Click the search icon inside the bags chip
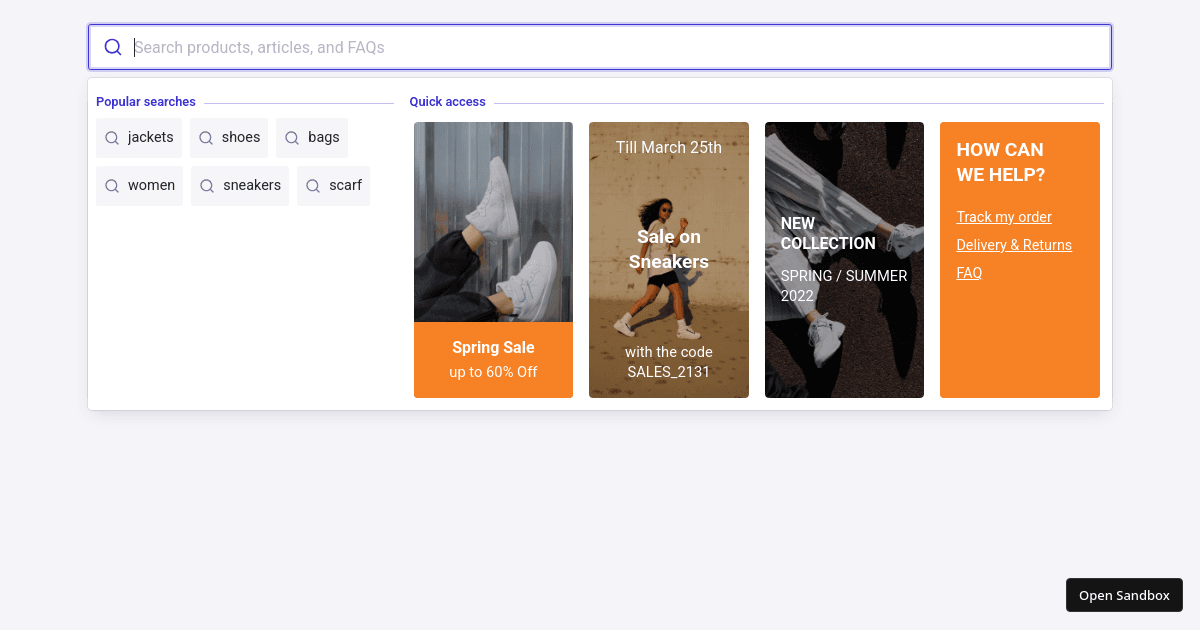The image size is (1200, 630). (291, 137)
